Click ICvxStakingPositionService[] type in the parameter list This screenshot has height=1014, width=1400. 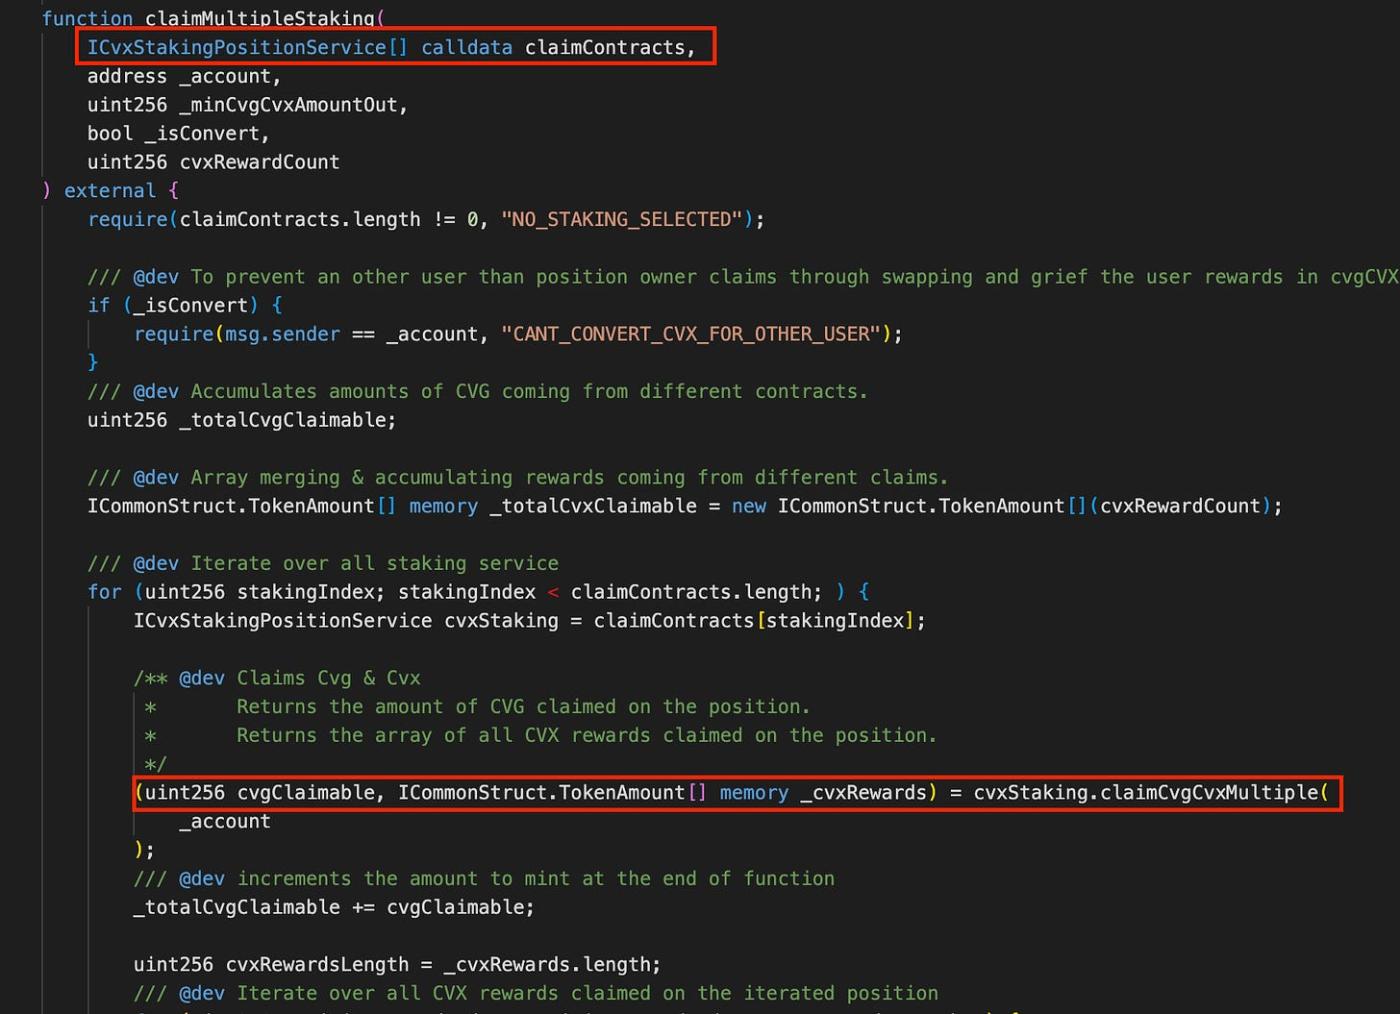coord(246,47)
